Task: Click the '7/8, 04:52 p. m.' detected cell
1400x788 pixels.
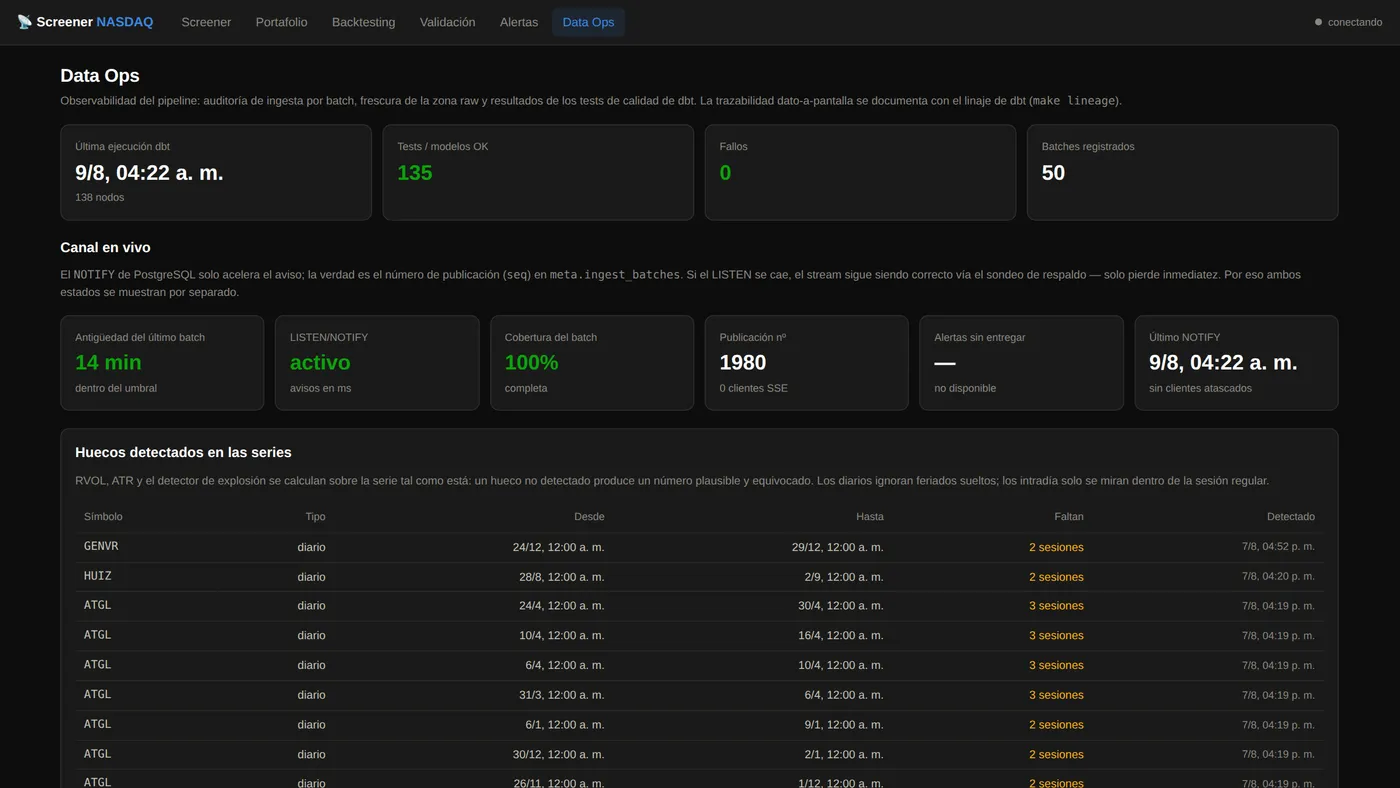Action: [1278, 547]
